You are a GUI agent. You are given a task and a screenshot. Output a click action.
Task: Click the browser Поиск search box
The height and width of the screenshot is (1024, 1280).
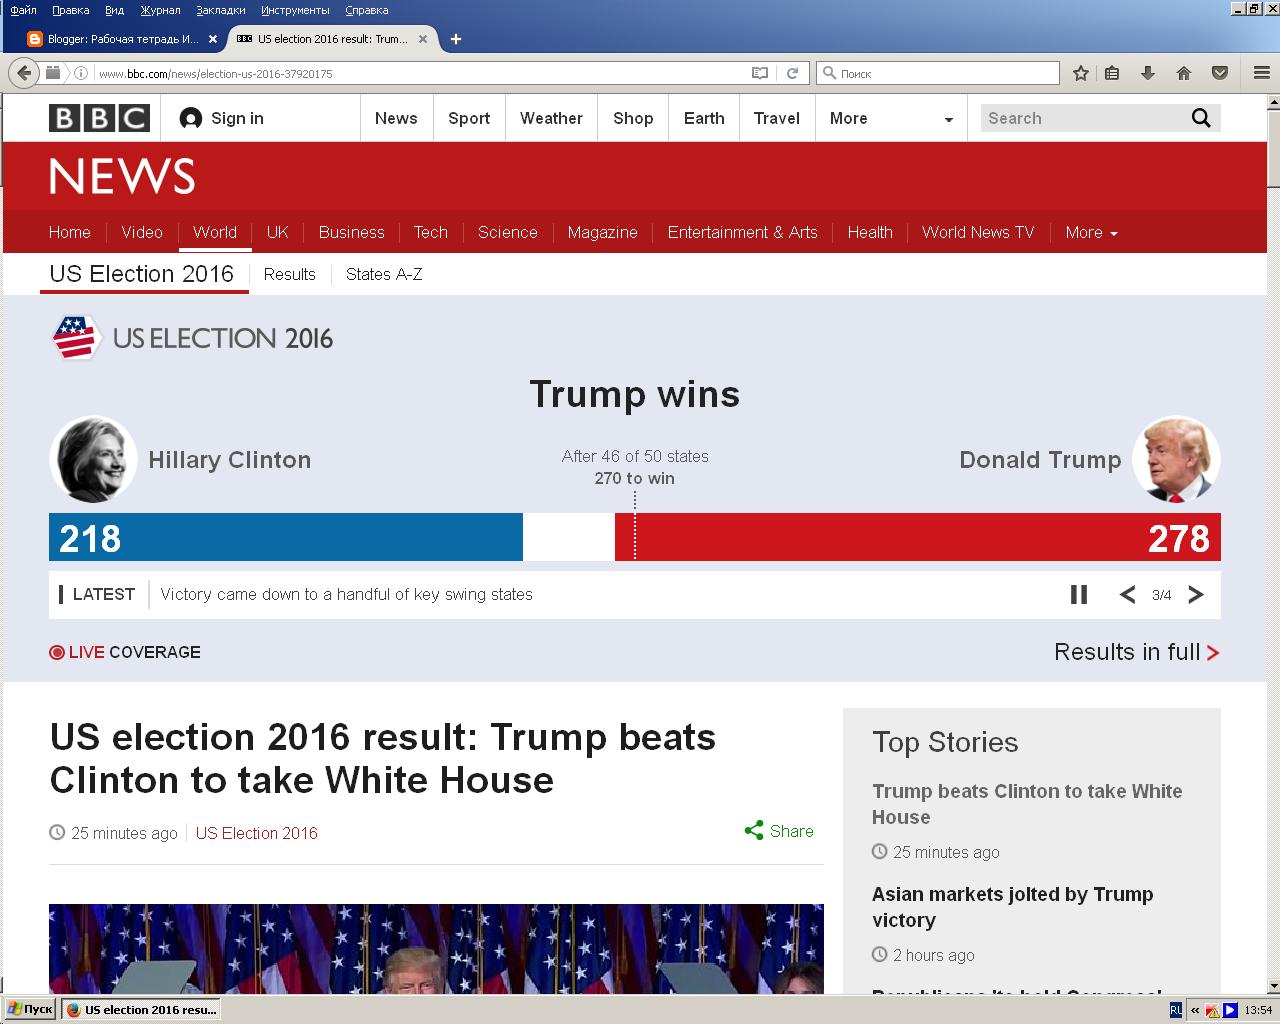tap(938, 73)
